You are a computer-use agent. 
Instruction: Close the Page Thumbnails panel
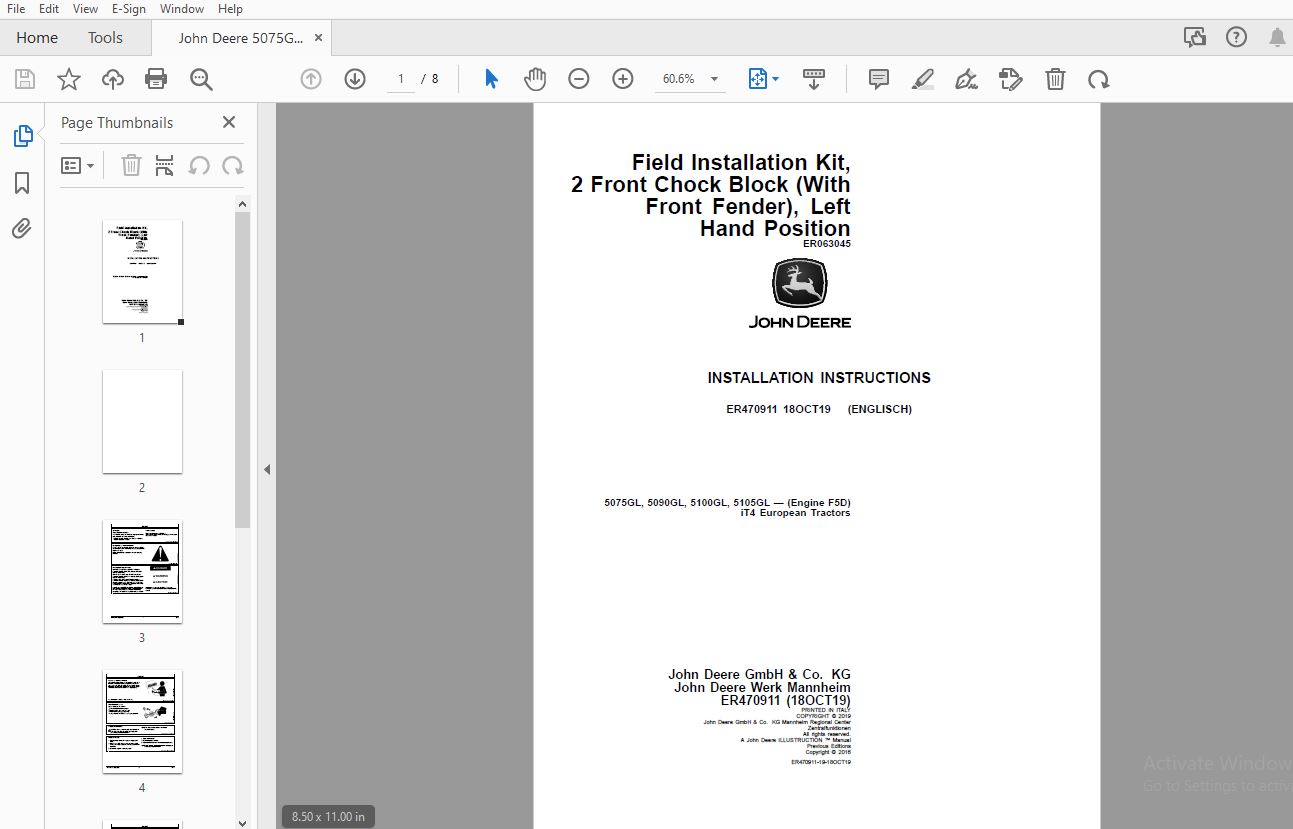(229, 122)
